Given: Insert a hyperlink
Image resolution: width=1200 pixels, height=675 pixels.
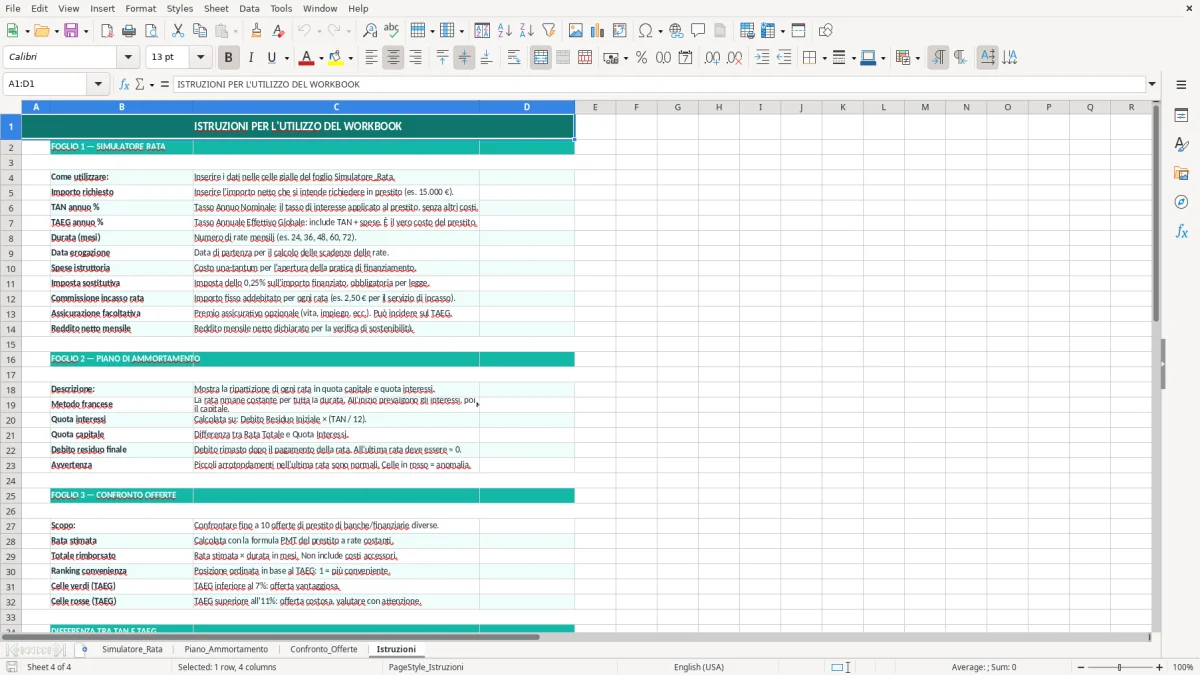Looking at the screenshot, I should click(676, 31).
